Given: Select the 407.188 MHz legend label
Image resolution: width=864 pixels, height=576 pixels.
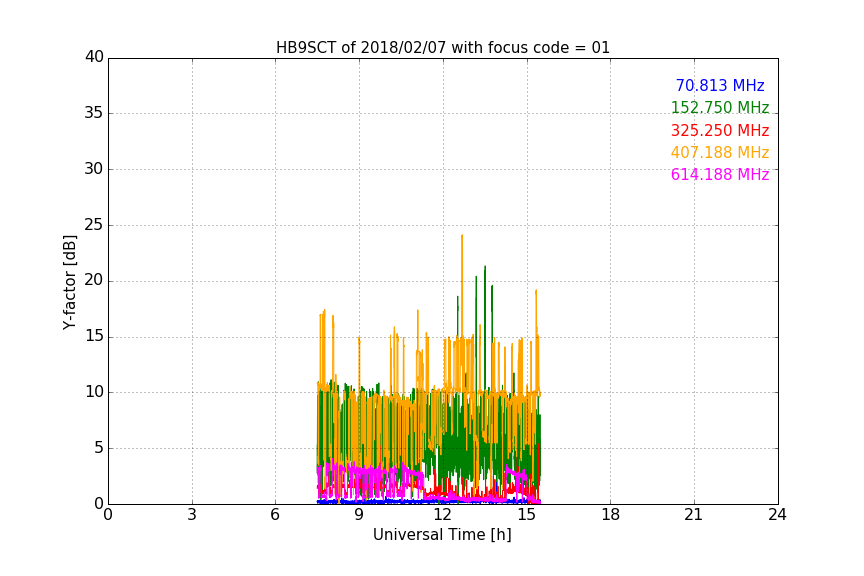Looking at the screenshot, I should (720, 152).
